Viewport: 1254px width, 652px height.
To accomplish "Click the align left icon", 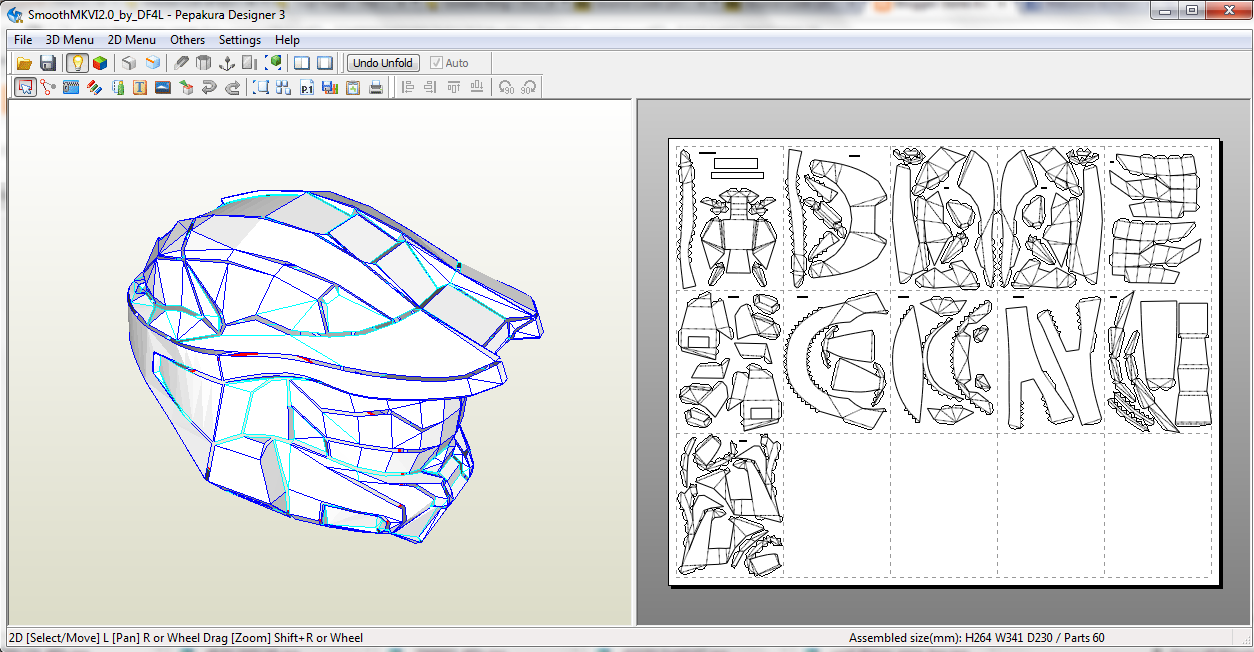I will click(407, 87).
